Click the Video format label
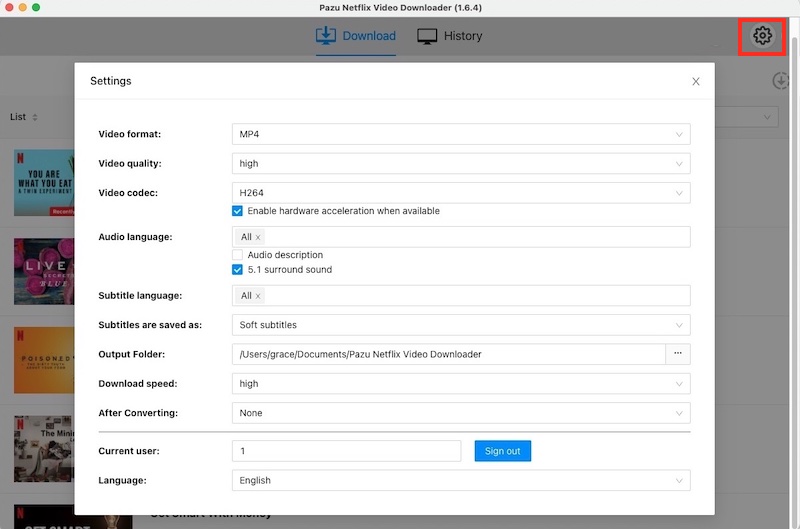The height and width of the screenshot is (529, 800). pyautogui.click(x=130, y=134)
